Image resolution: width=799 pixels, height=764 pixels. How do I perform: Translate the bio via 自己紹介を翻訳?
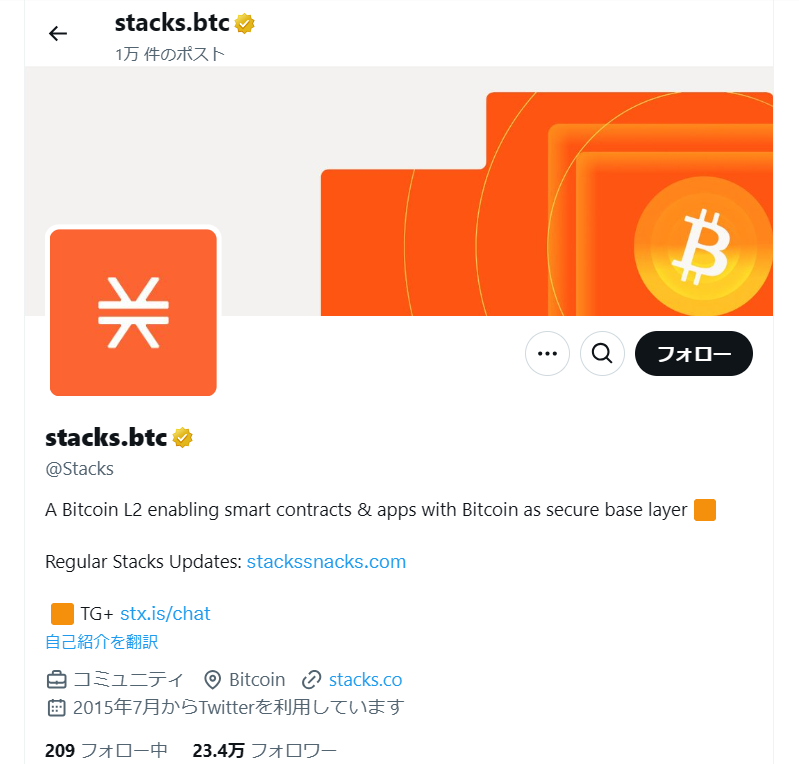pyautogui.click(x=102, y=642)
